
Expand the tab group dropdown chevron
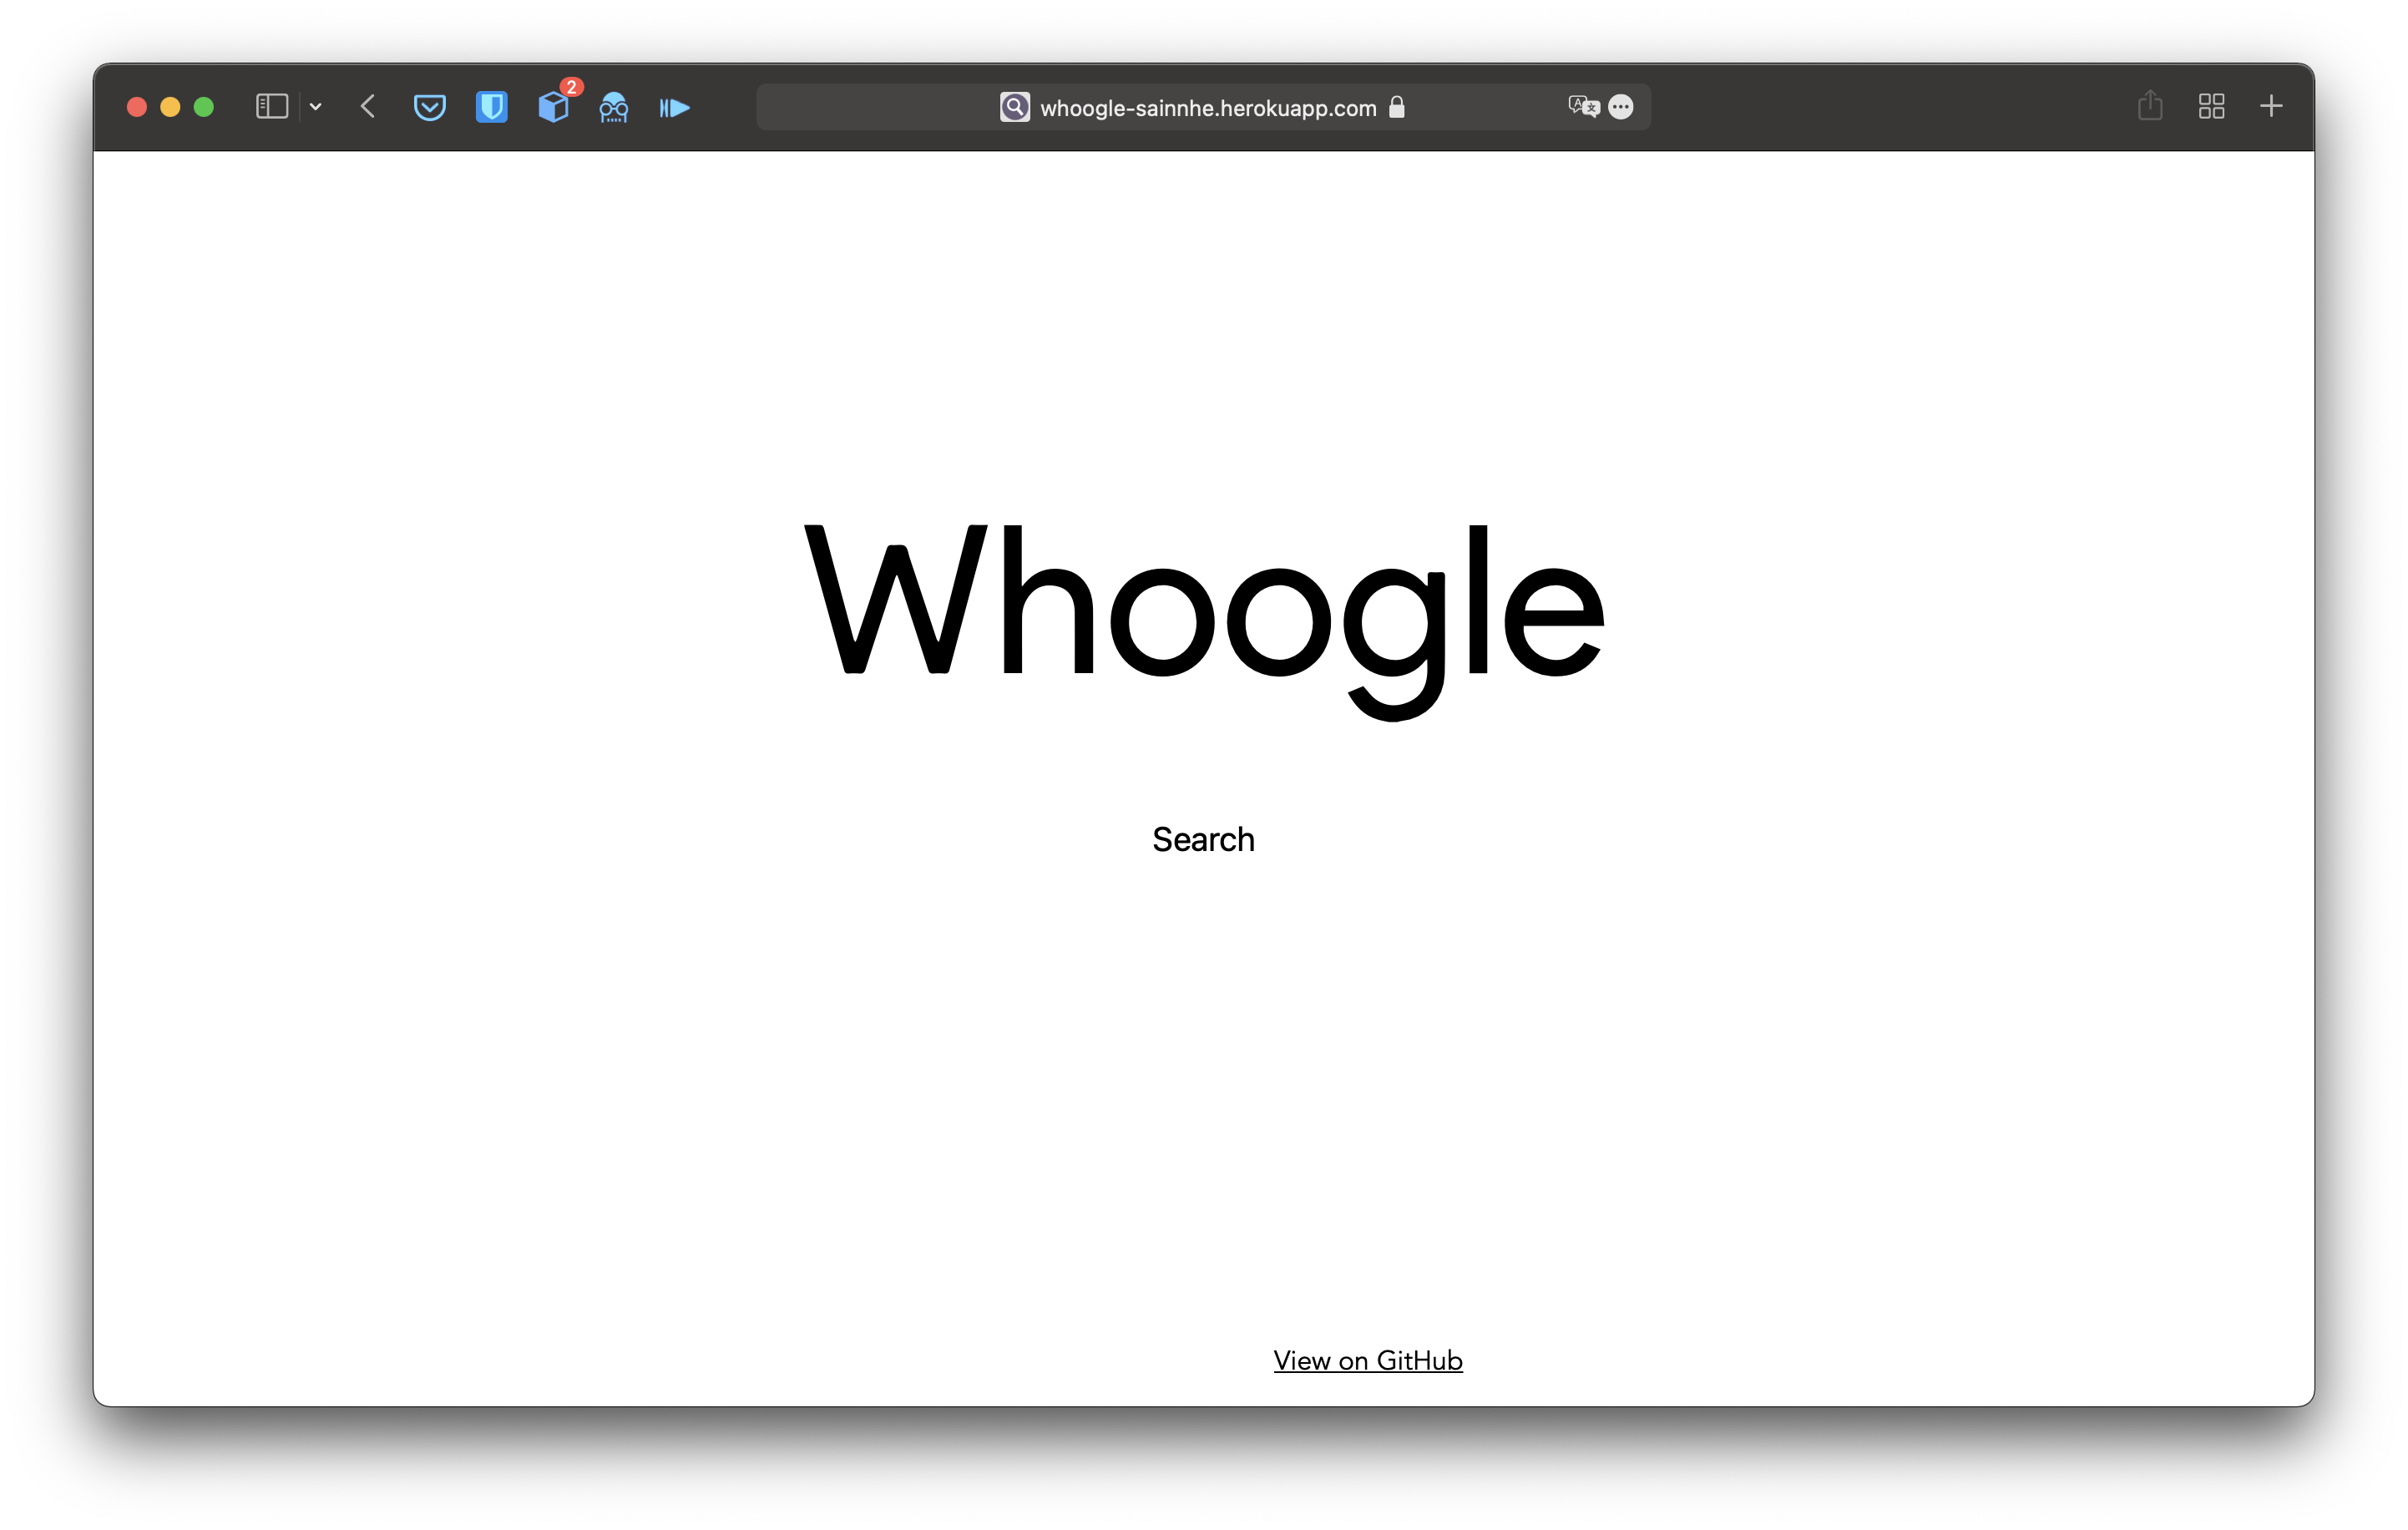click(316, 107)
